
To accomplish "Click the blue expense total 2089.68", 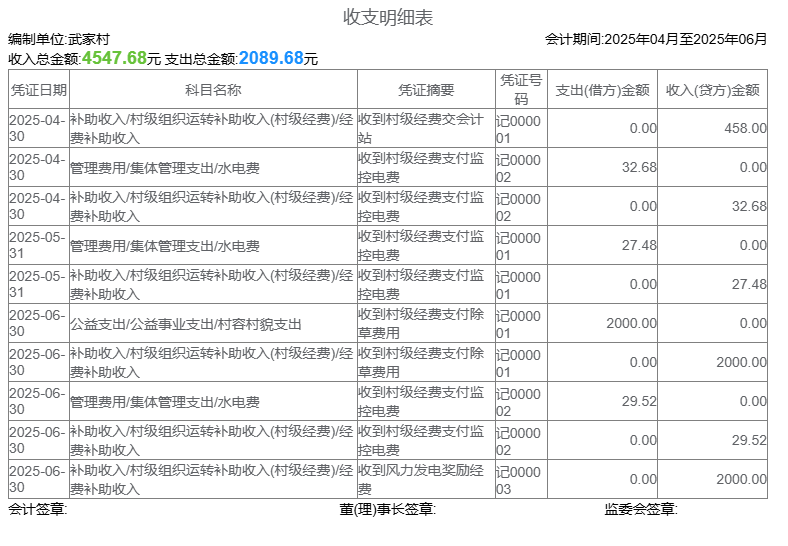I will pos(271,58).
